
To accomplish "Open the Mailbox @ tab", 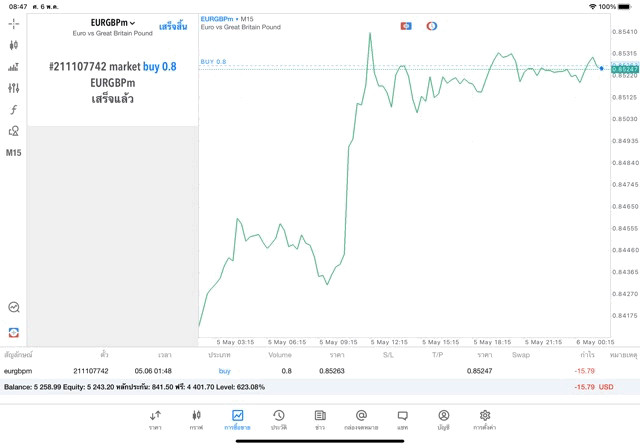I will [x=361, y=420].
